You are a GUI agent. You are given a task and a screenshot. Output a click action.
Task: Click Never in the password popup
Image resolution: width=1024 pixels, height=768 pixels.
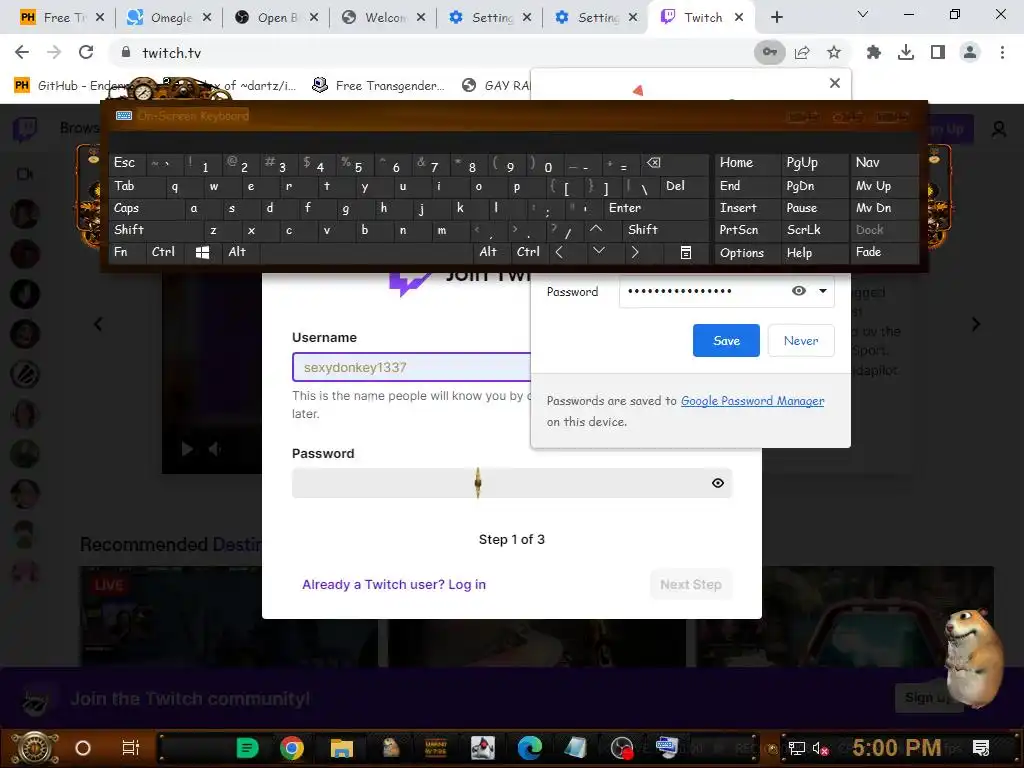(x=801, y=340)
